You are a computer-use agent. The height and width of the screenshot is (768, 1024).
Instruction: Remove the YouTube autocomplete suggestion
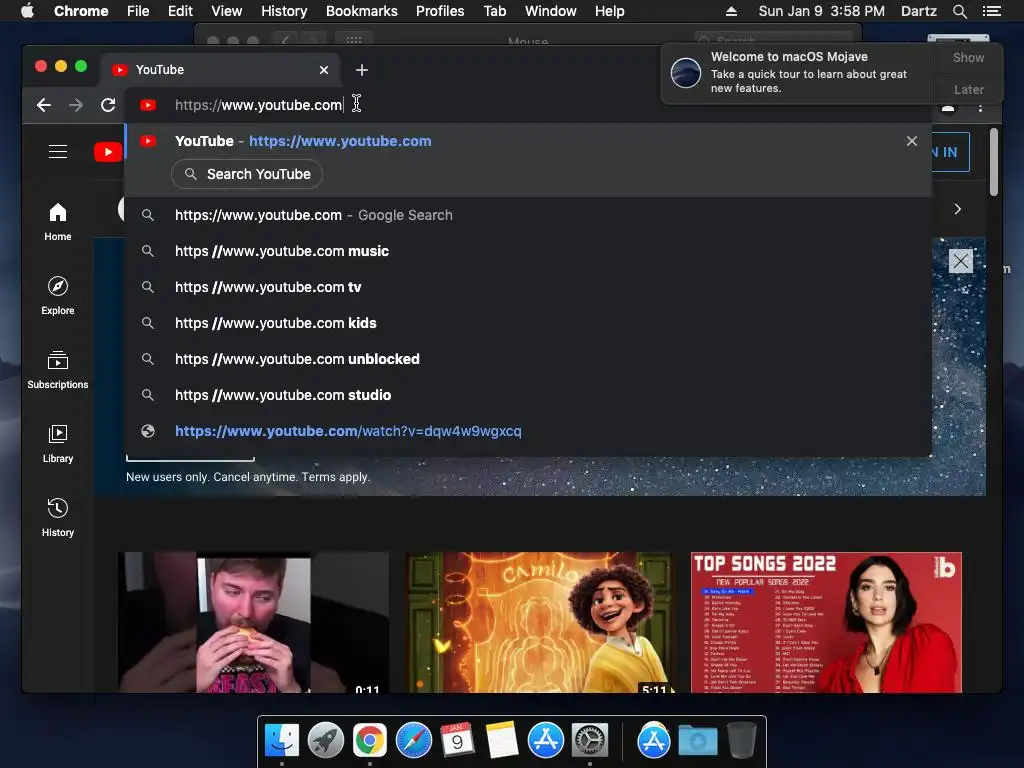[912, 141]
